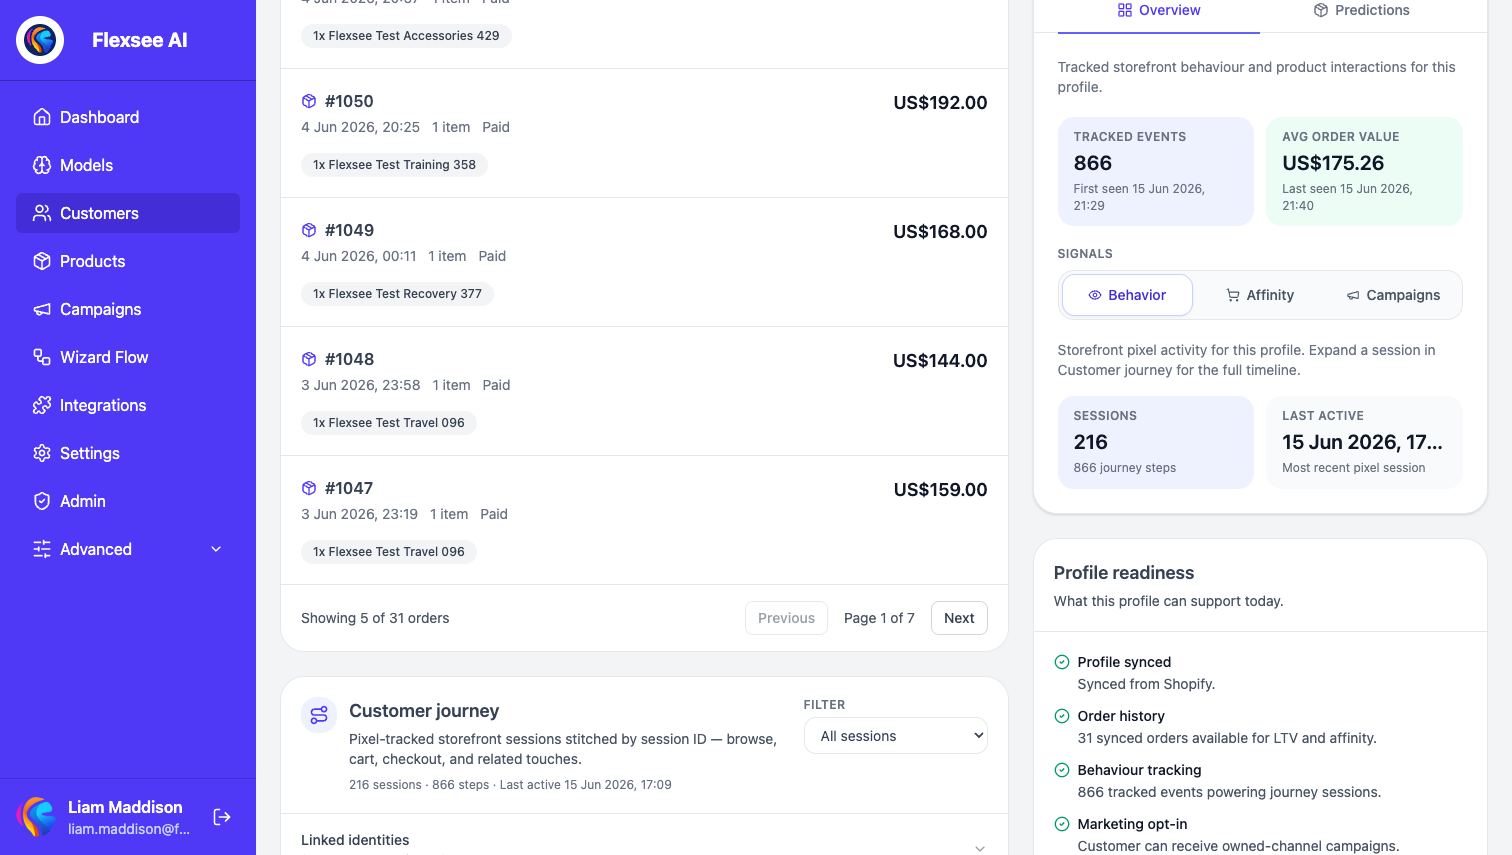Click the Admin shield icon
The height and width of the screenshot is (855, 1512).
tap(42, 501)
